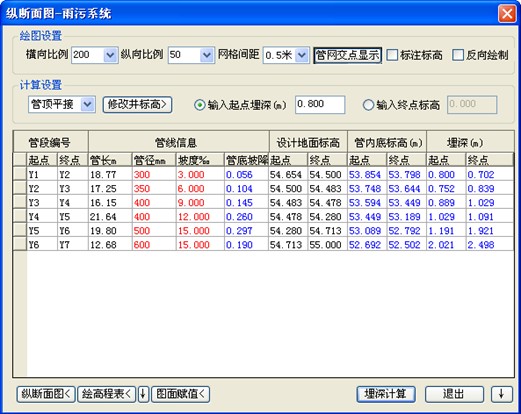Click the 退出 button
Screen dimensions: 521x414
pyautogui.click(x=454, y=394)
